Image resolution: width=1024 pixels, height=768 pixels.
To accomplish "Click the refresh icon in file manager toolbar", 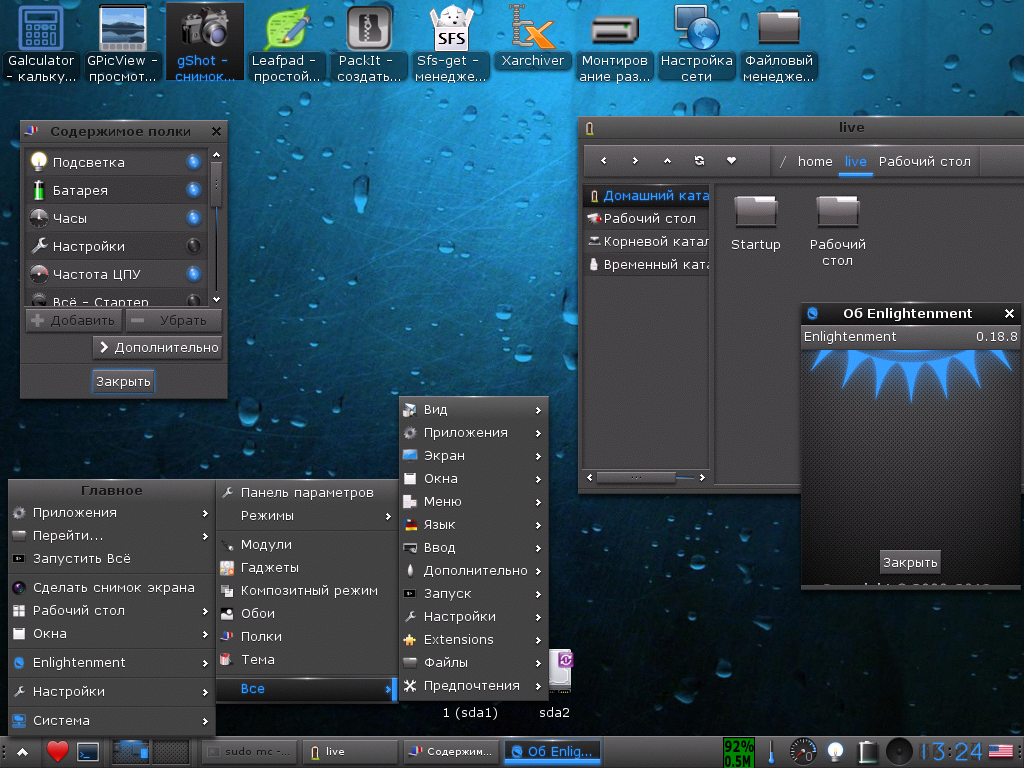I will [699, 161].
